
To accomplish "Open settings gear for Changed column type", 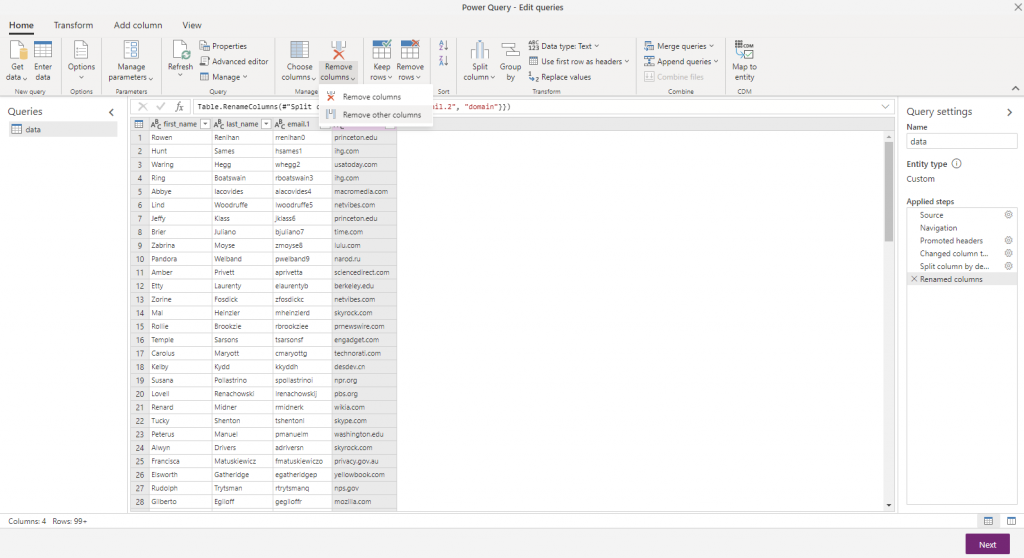I will point(1008,253).
